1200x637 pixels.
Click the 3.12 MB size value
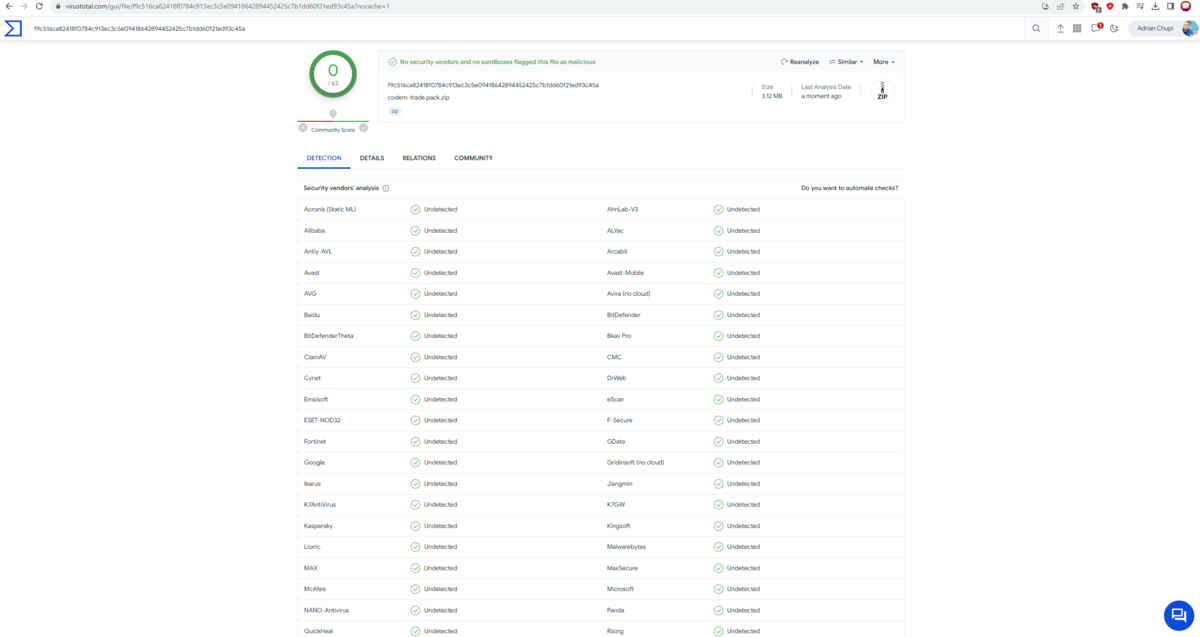pyautogui.click(x=772, y=96)
